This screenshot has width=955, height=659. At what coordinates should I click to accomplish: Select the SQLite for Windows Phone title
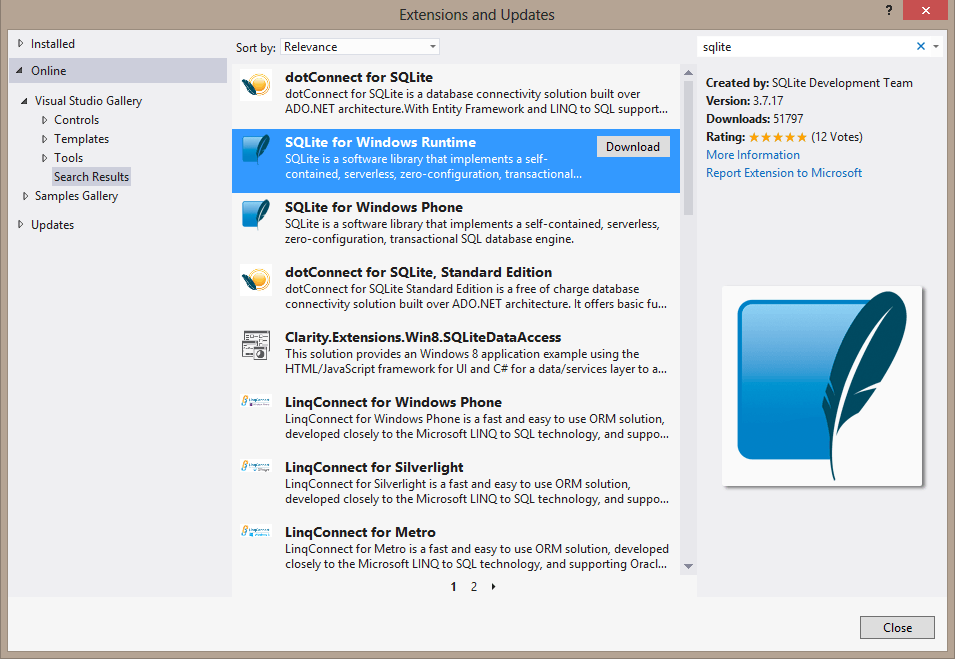pyautogui.click(x=374, y=207)
